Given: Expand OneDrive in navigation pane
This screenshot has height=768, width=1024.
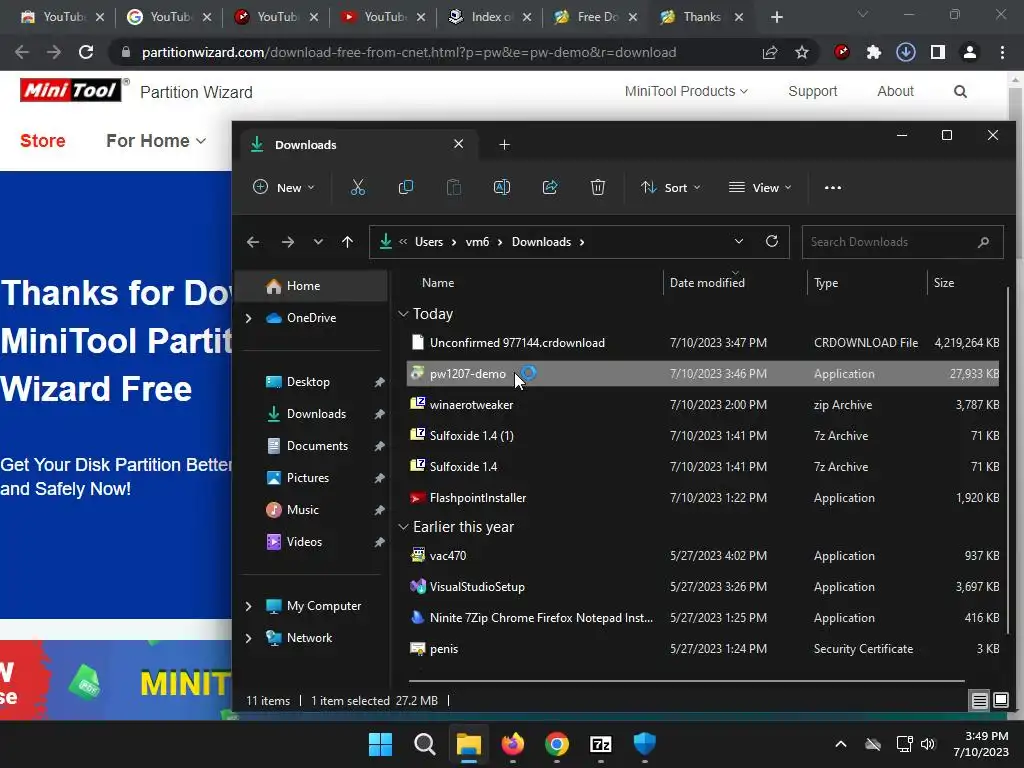Looking at the screenshot, I should (248, 318).
